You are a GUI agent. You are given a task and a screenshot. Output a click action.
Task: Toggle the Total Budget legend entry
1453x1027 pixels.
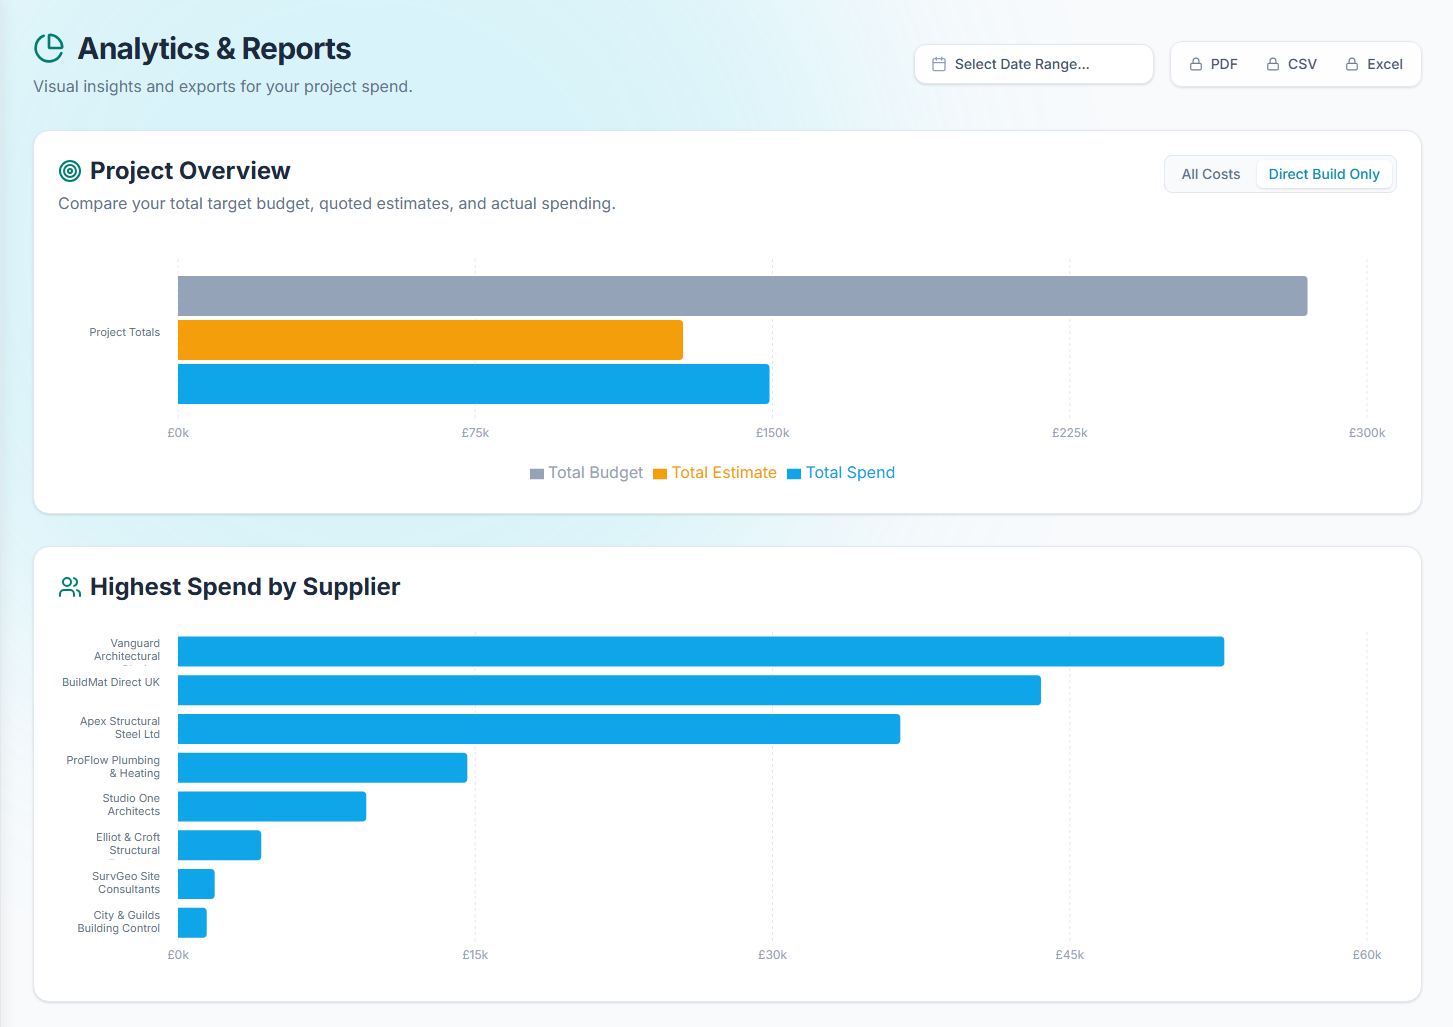point(586,473)
